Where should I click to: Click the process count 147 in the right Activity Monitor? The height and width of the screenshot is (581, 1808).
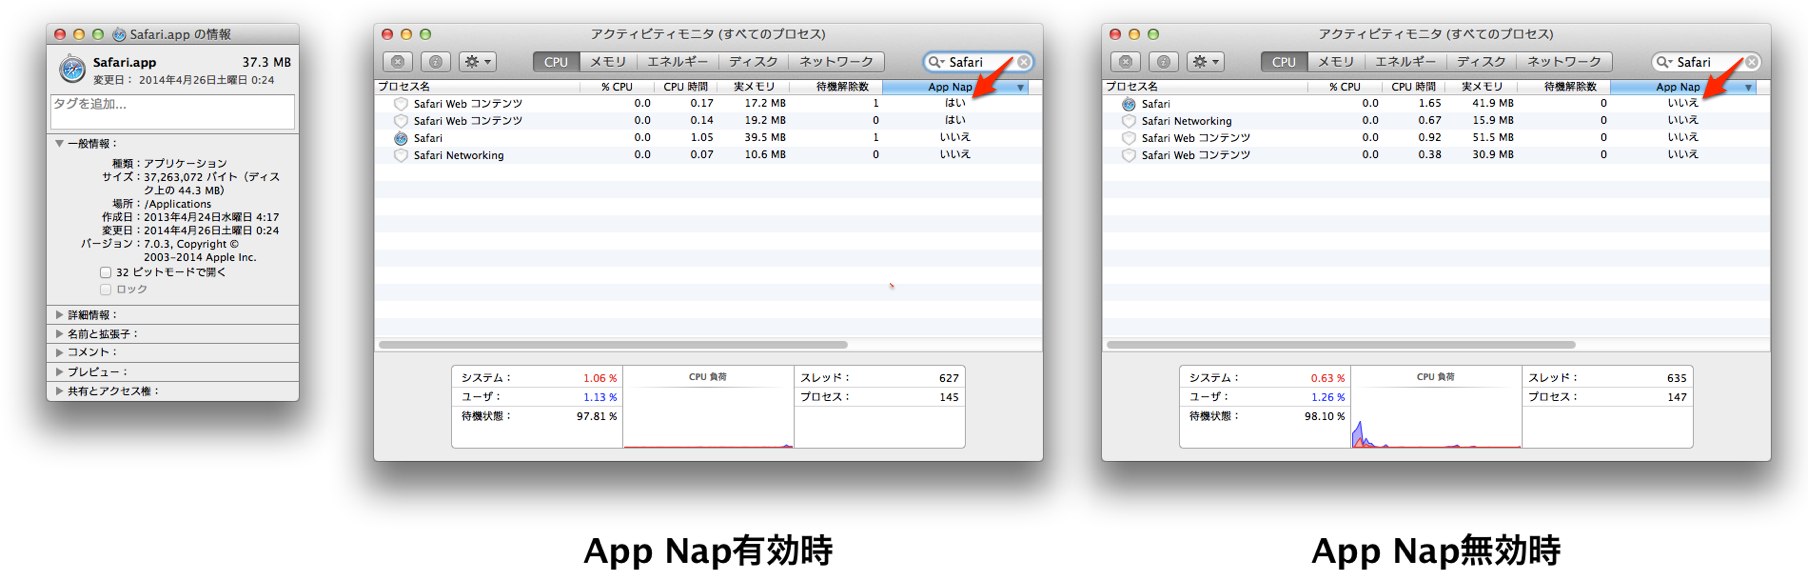[x=1677, y=397]
